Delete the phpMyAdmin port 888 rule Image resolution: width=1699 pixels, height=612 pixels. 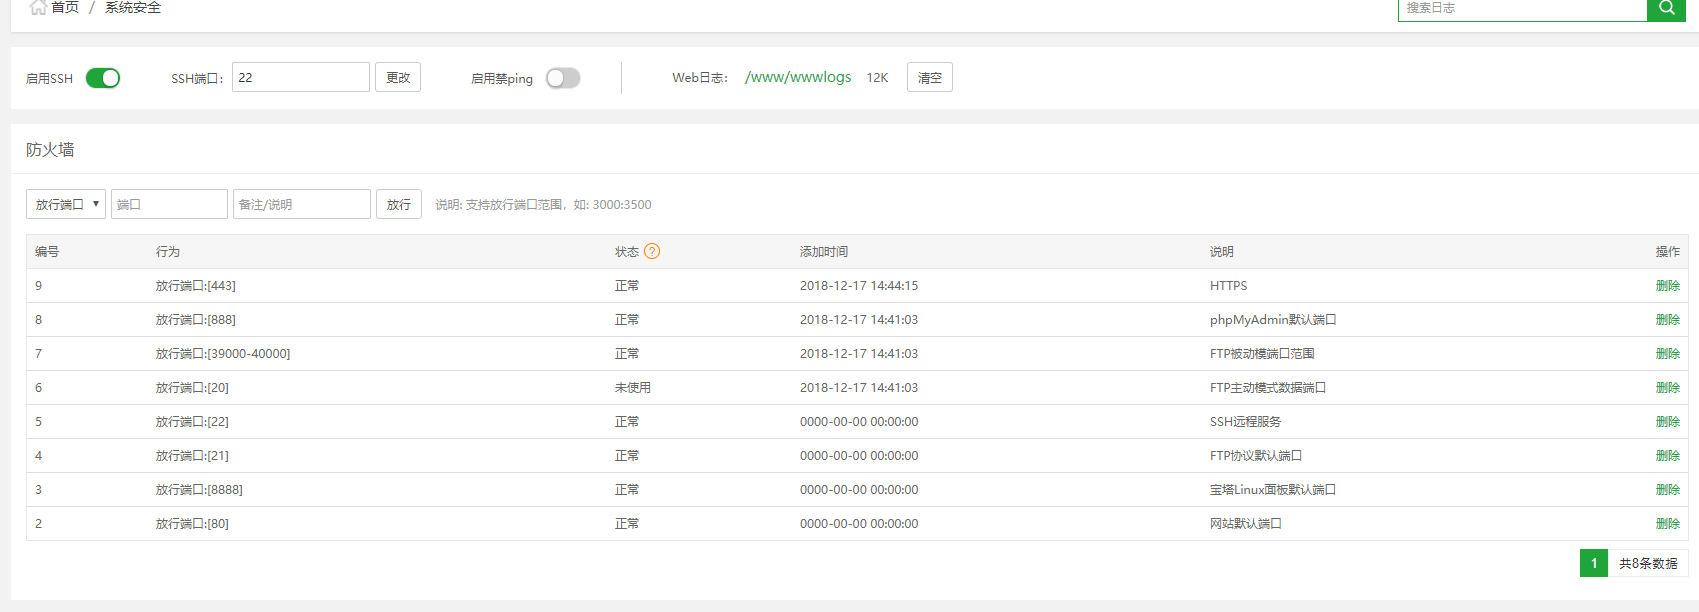coord(1668,319)
